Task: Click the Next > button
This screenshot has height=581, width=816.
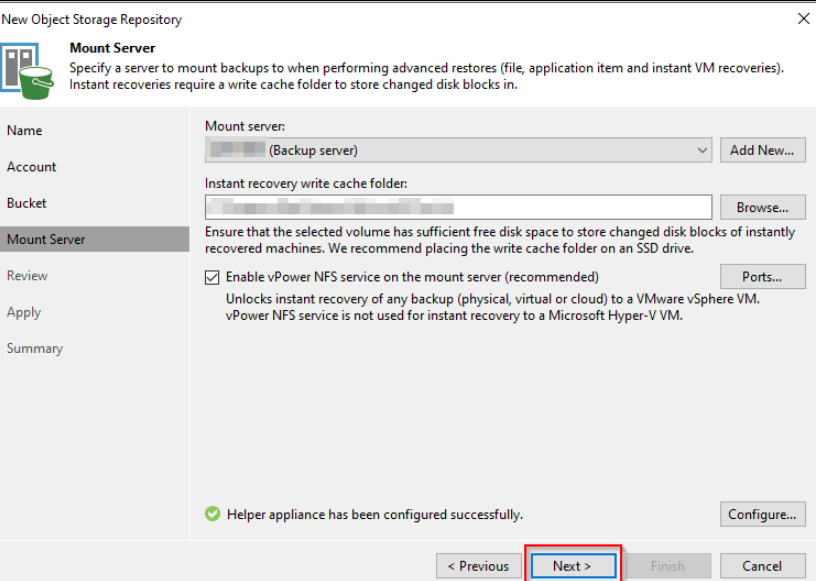Action: click(572, 566)
